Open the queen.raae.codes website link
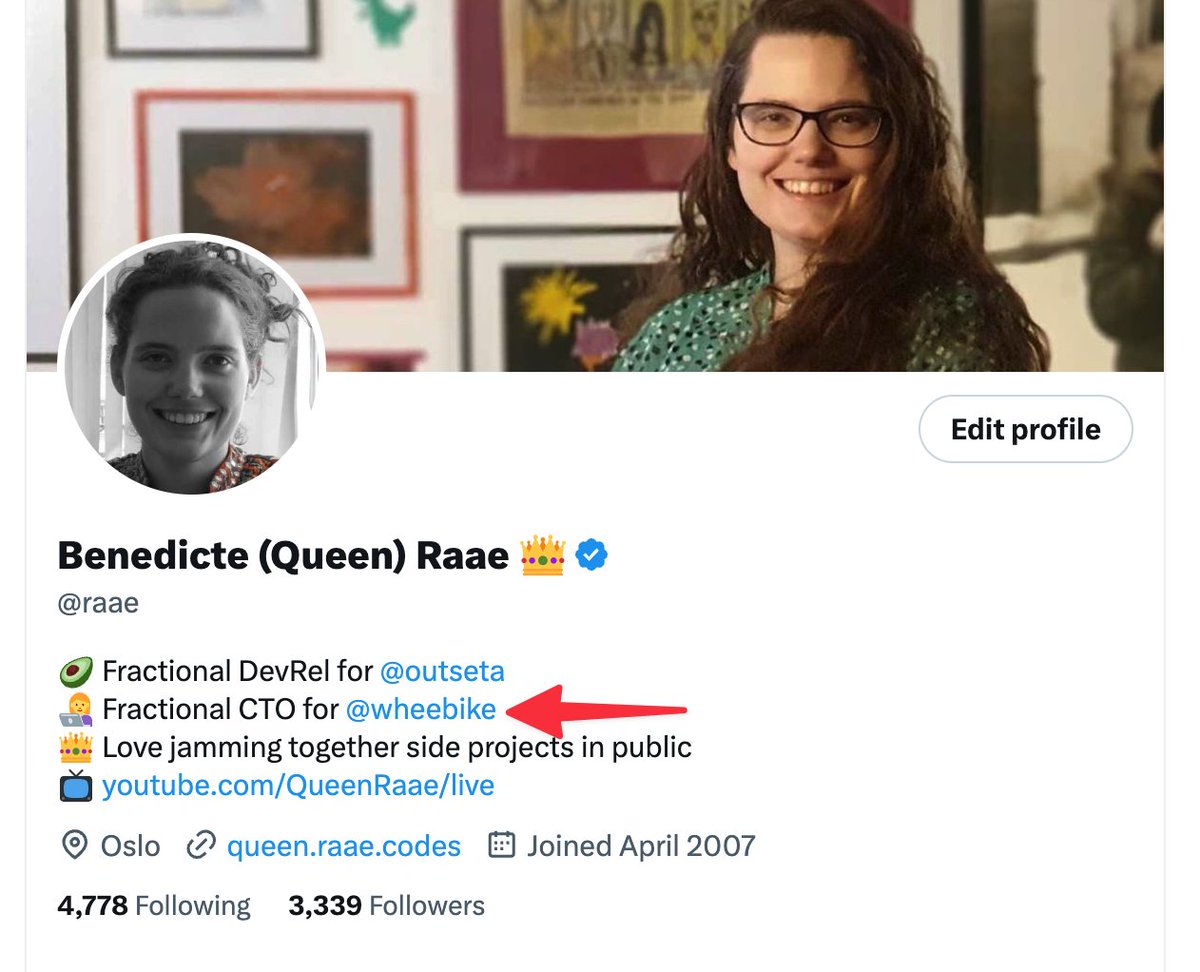1200x972 pixels. (x=344, y=846)
